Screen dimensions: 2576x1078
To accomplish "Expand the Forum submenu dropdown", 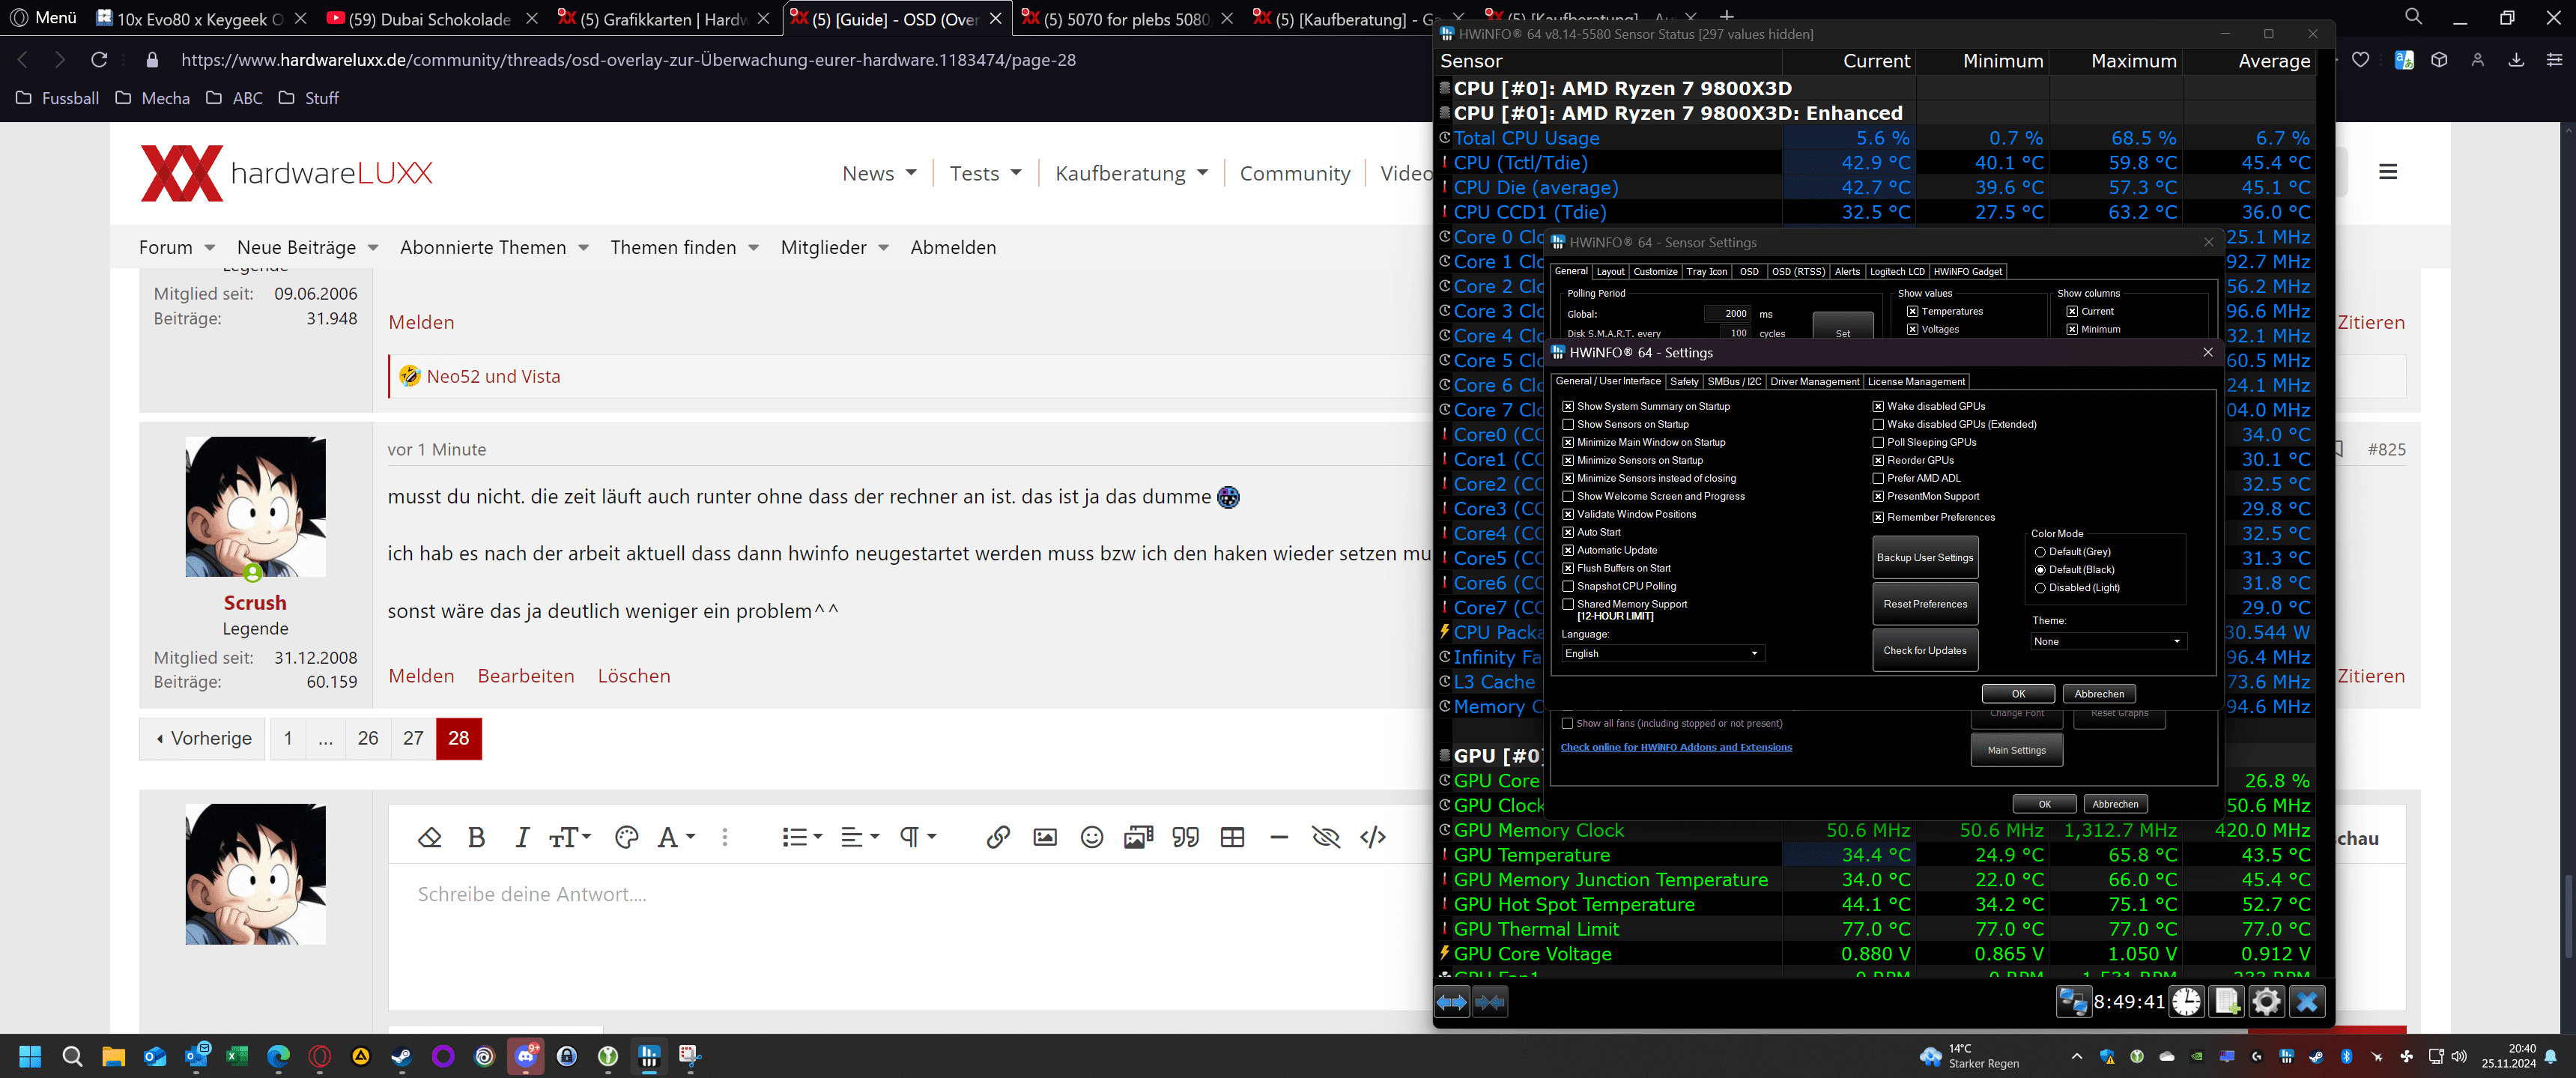I will 209,247.
